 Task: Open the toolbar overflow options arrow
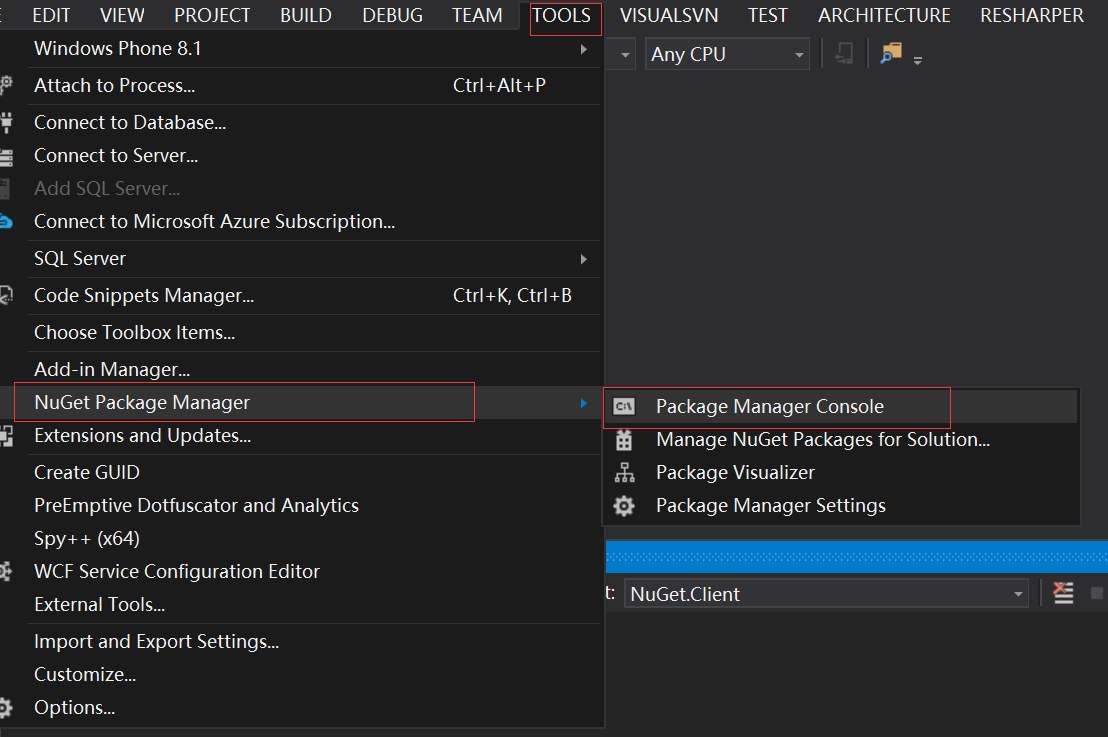(x=918, y=61)
